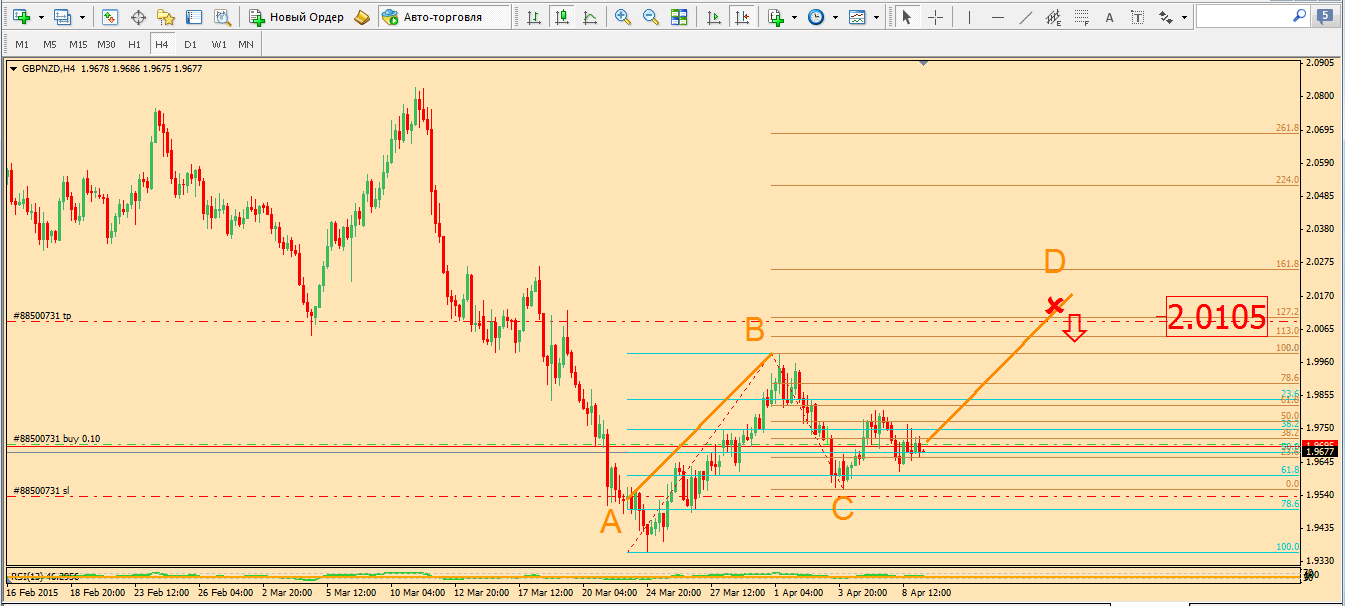Click the RSI(13) indicator label

coord(45,576)
